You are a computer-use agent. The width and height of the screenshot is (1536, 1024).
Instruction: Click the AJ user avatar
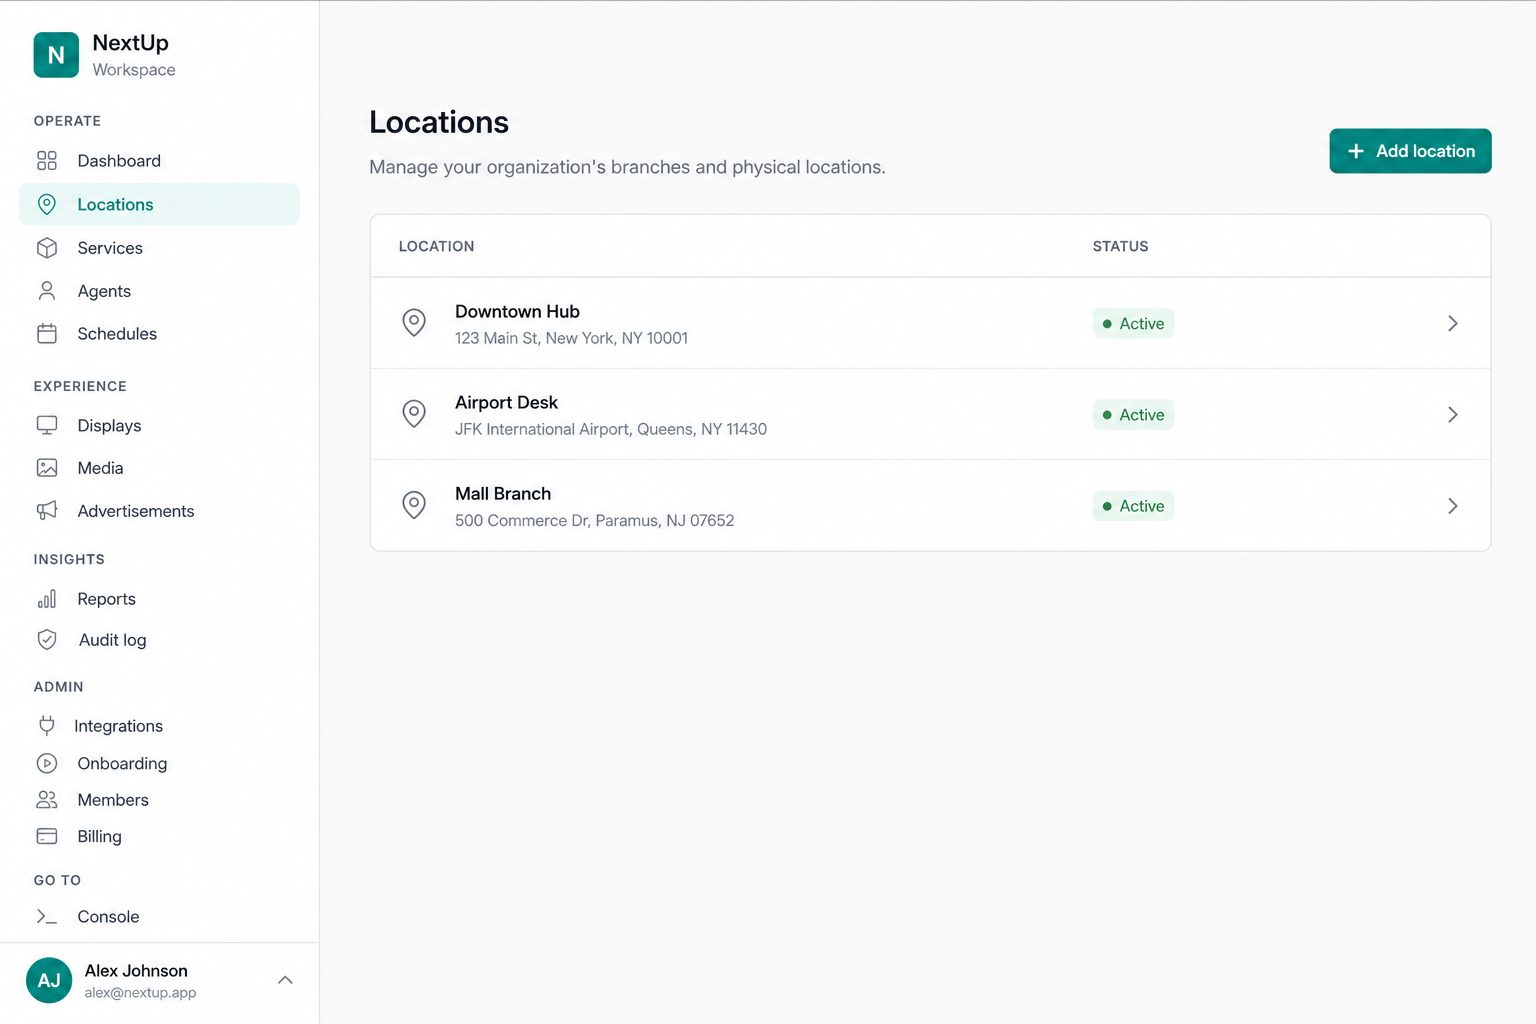pyautogui.click(x=49, y=980)
